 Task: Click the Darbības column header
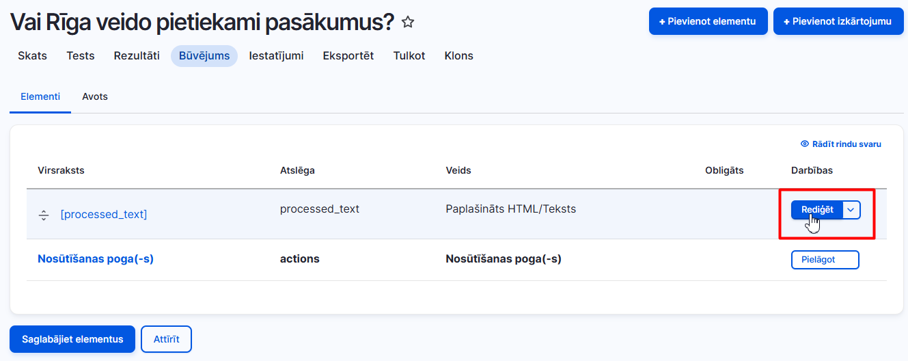point(812,170)
